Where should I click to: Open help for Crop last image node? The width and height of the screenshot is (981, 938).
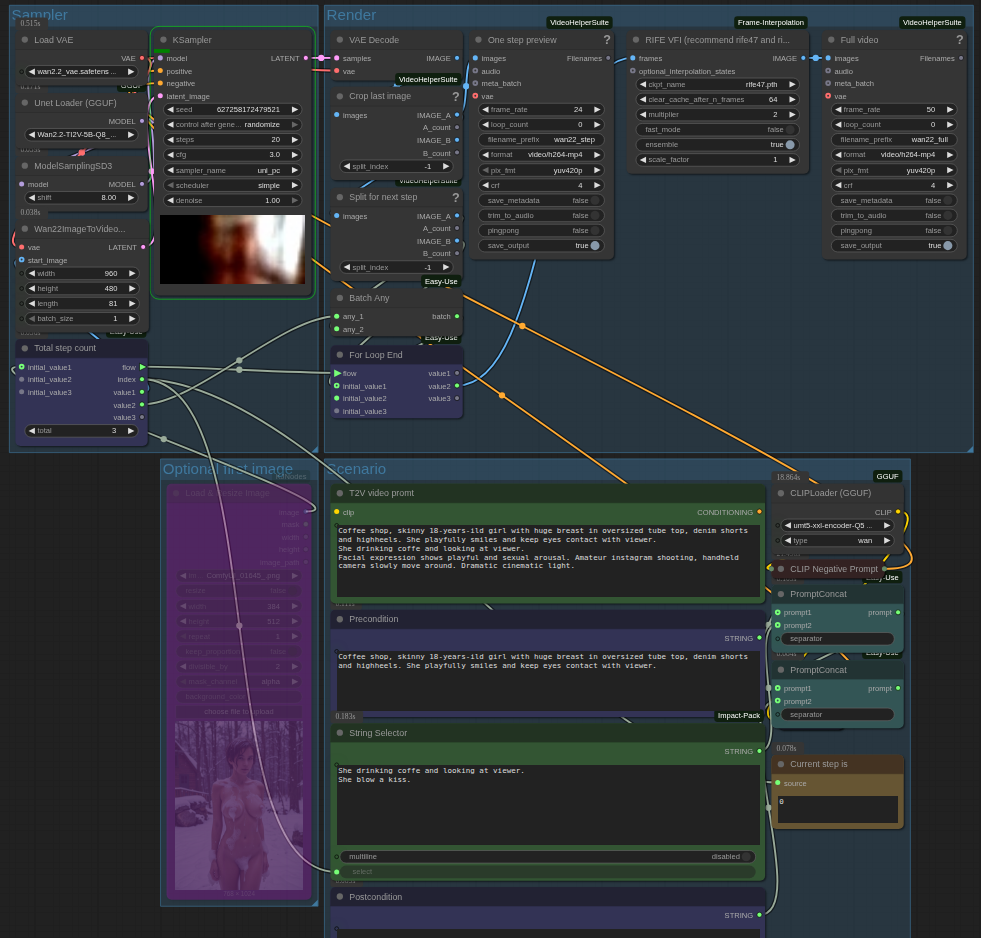[x=455, y=97]
